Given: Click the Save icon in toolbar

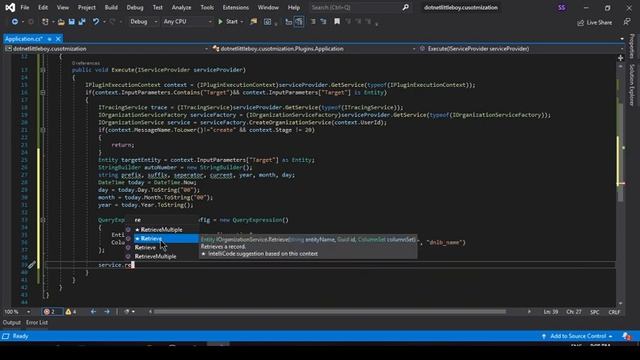Looking at the screenshot, I should [x=71, y=22].
